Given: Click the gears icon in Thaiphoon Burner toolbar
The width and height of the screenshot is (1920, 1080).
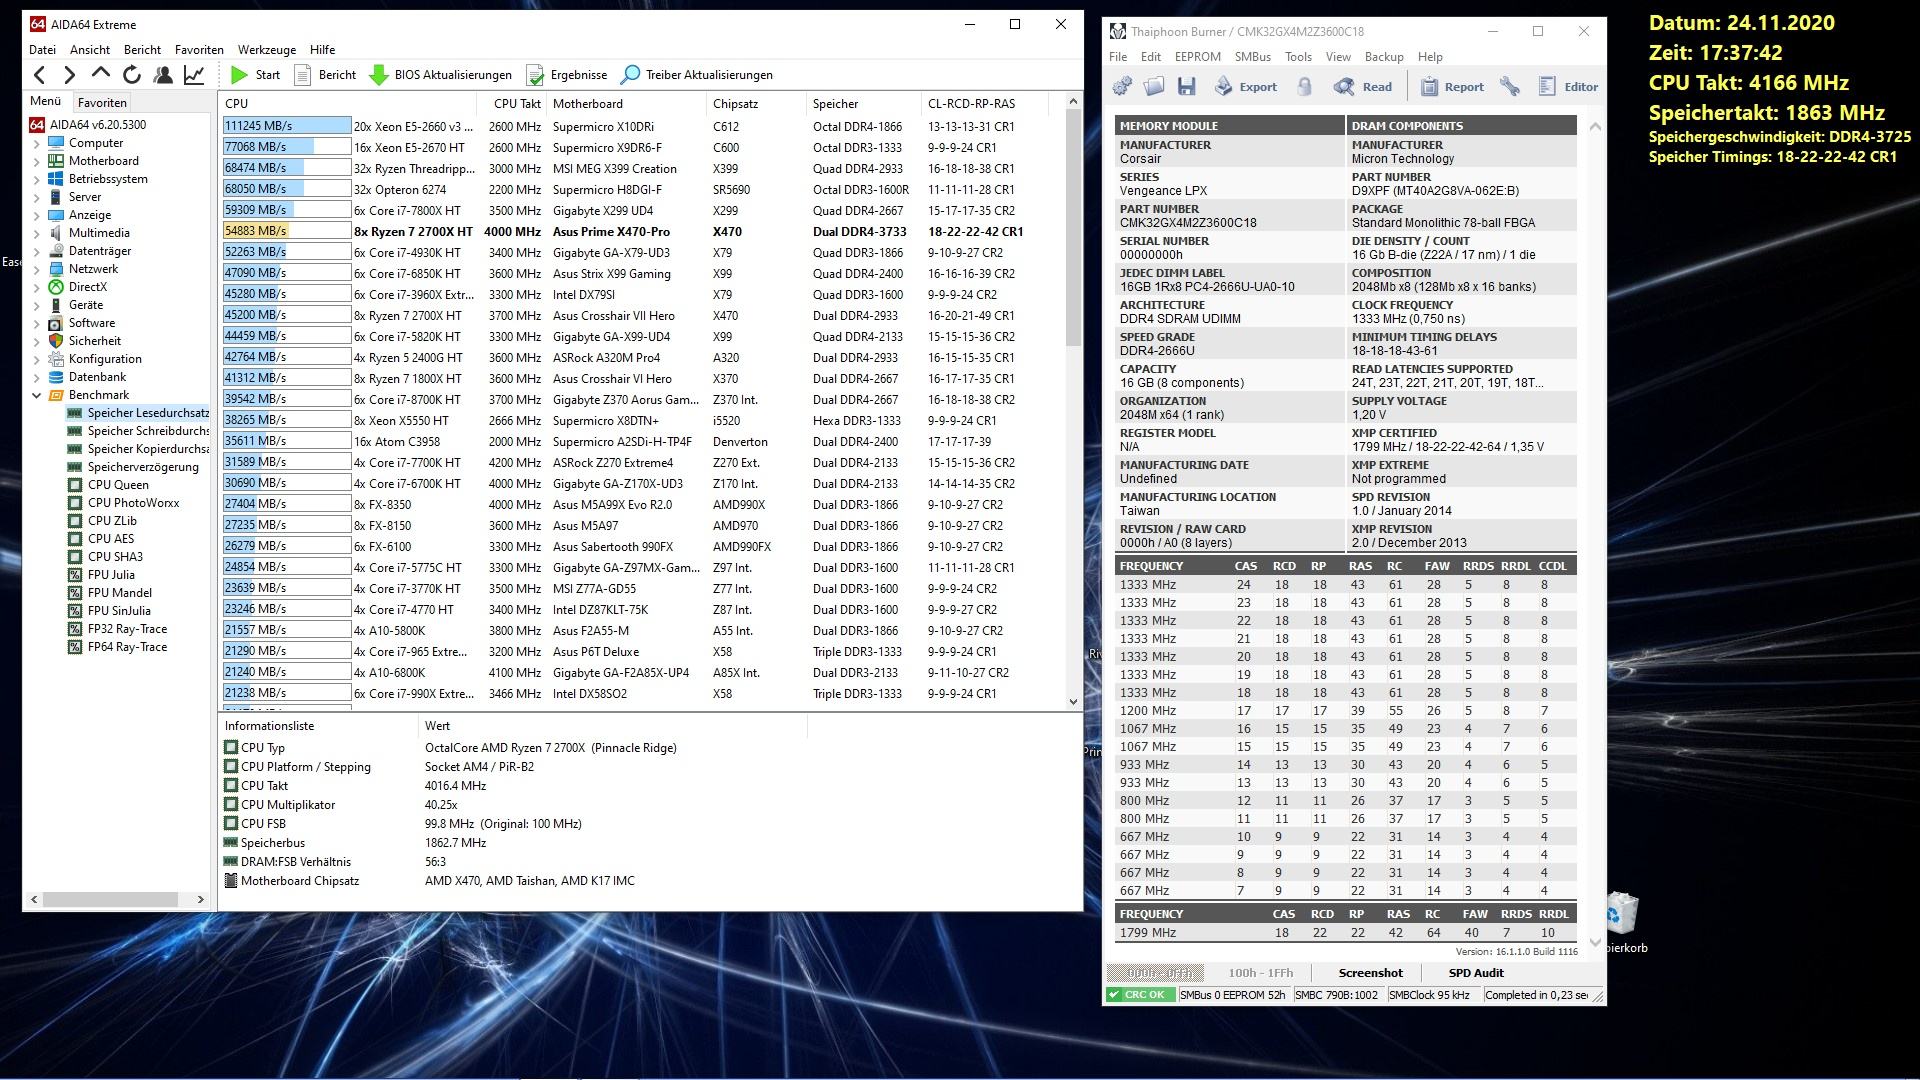Looking at the screenshot, I should (x=1122, y=87).
